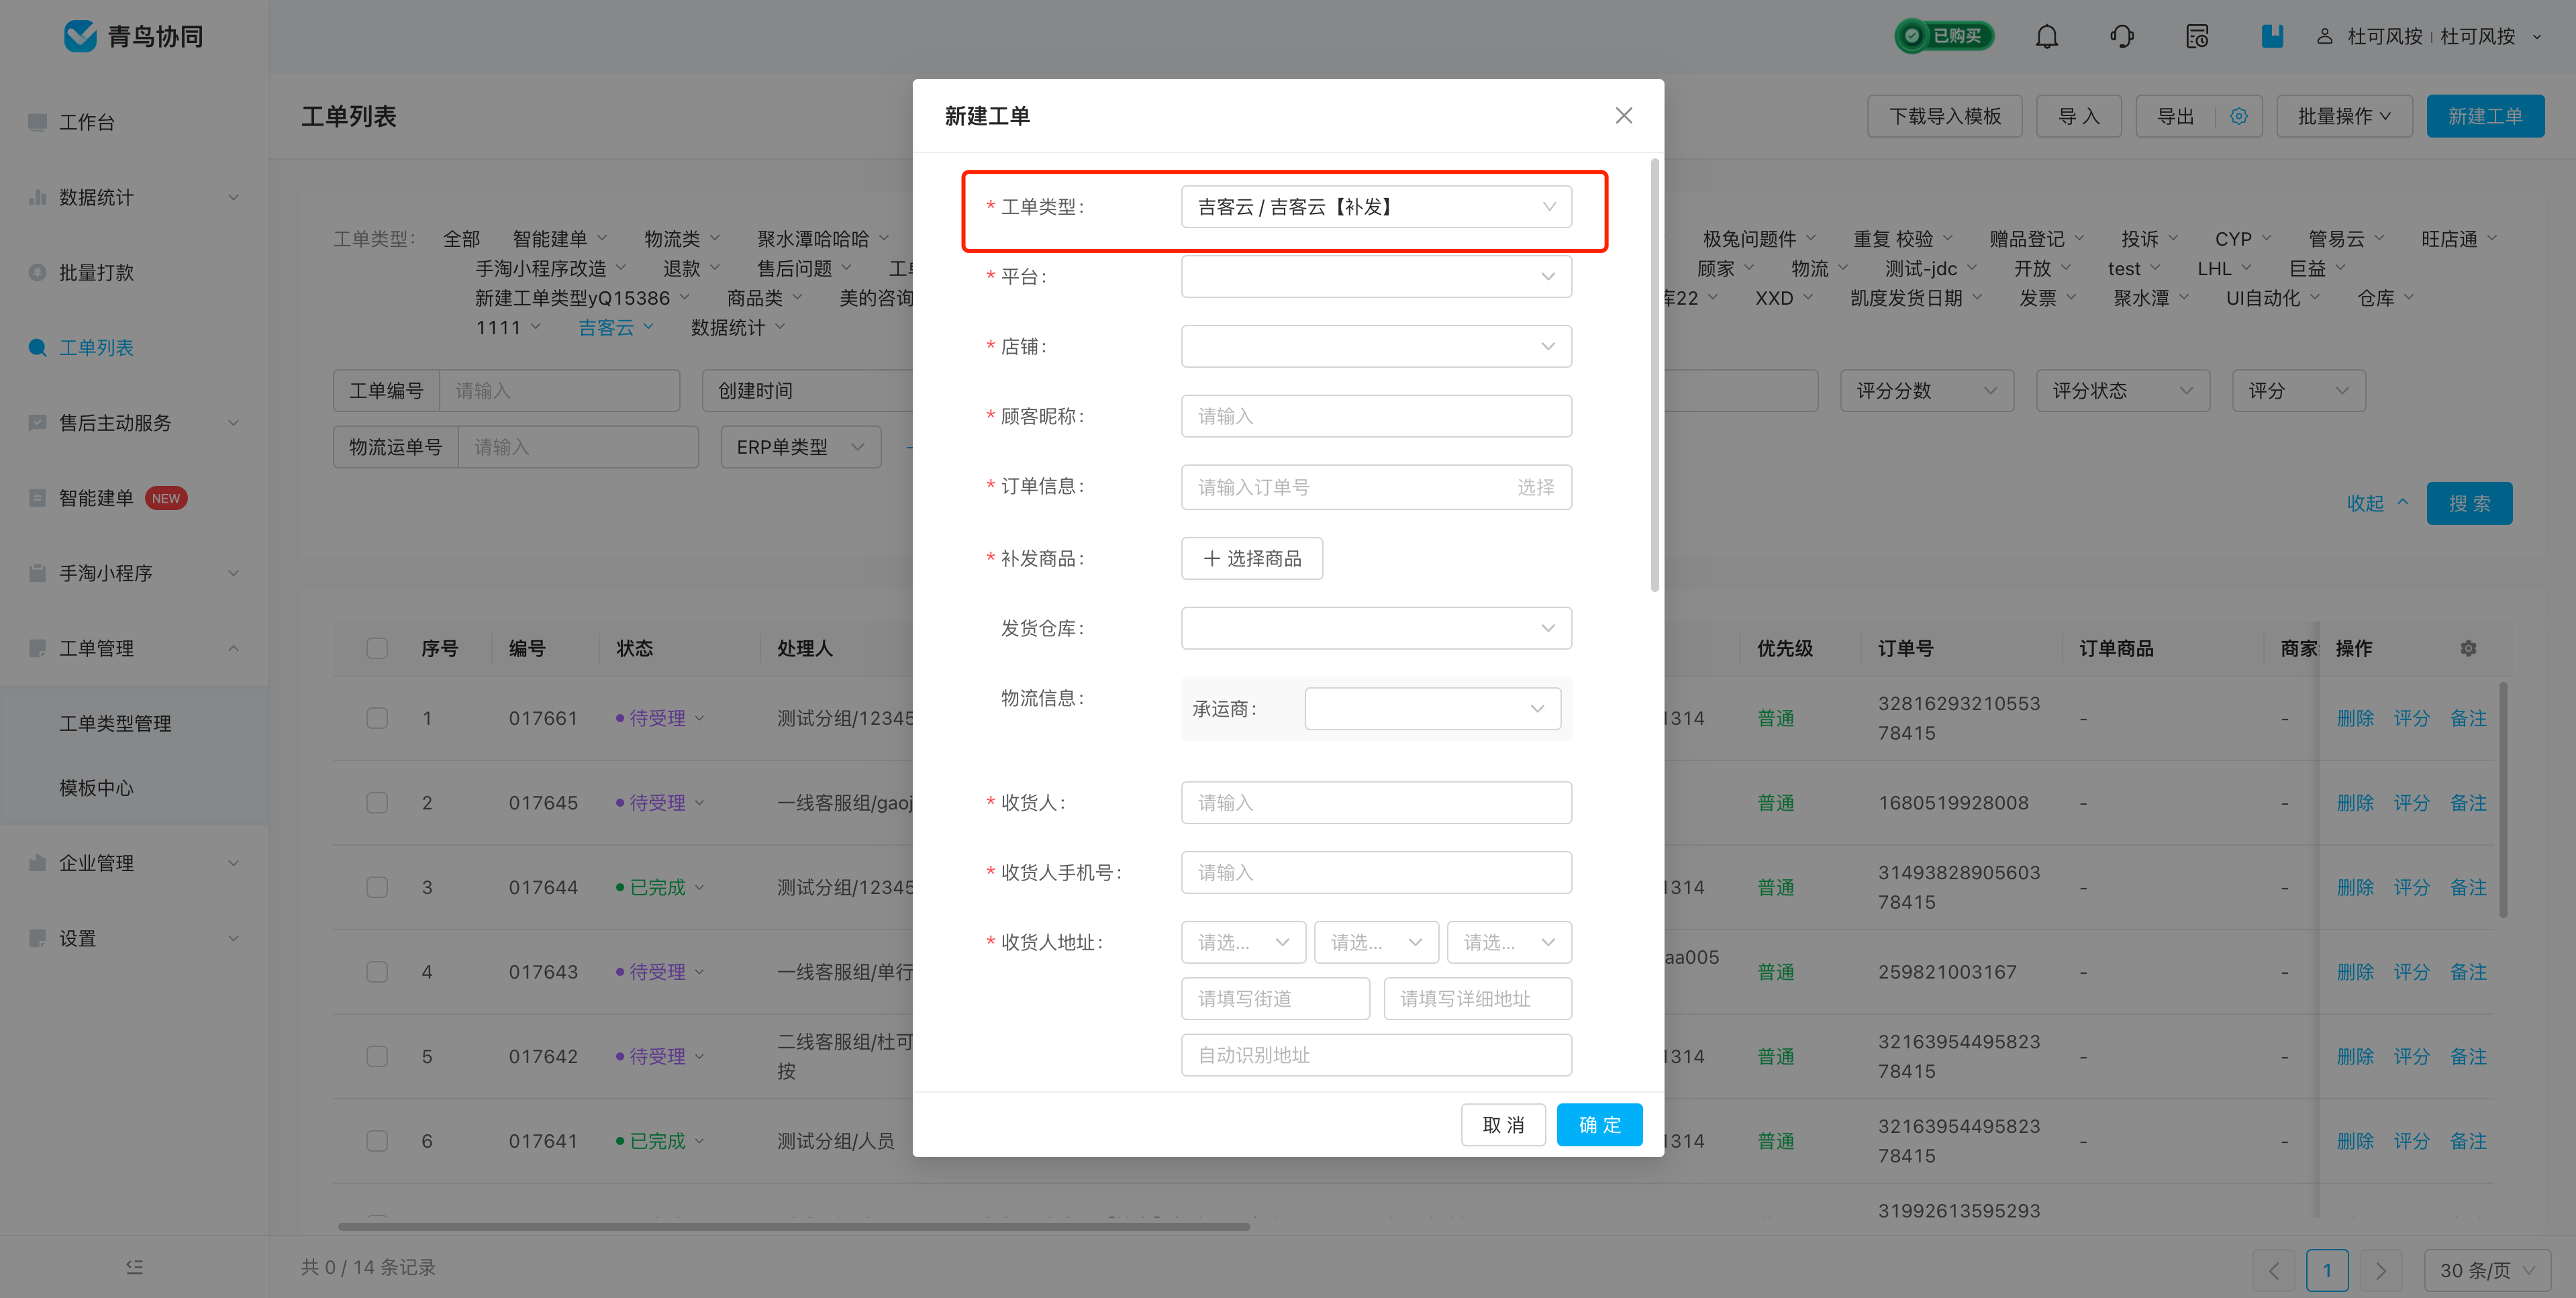
Task: Click 选择 in the order info field
Action: point(1535,487)
